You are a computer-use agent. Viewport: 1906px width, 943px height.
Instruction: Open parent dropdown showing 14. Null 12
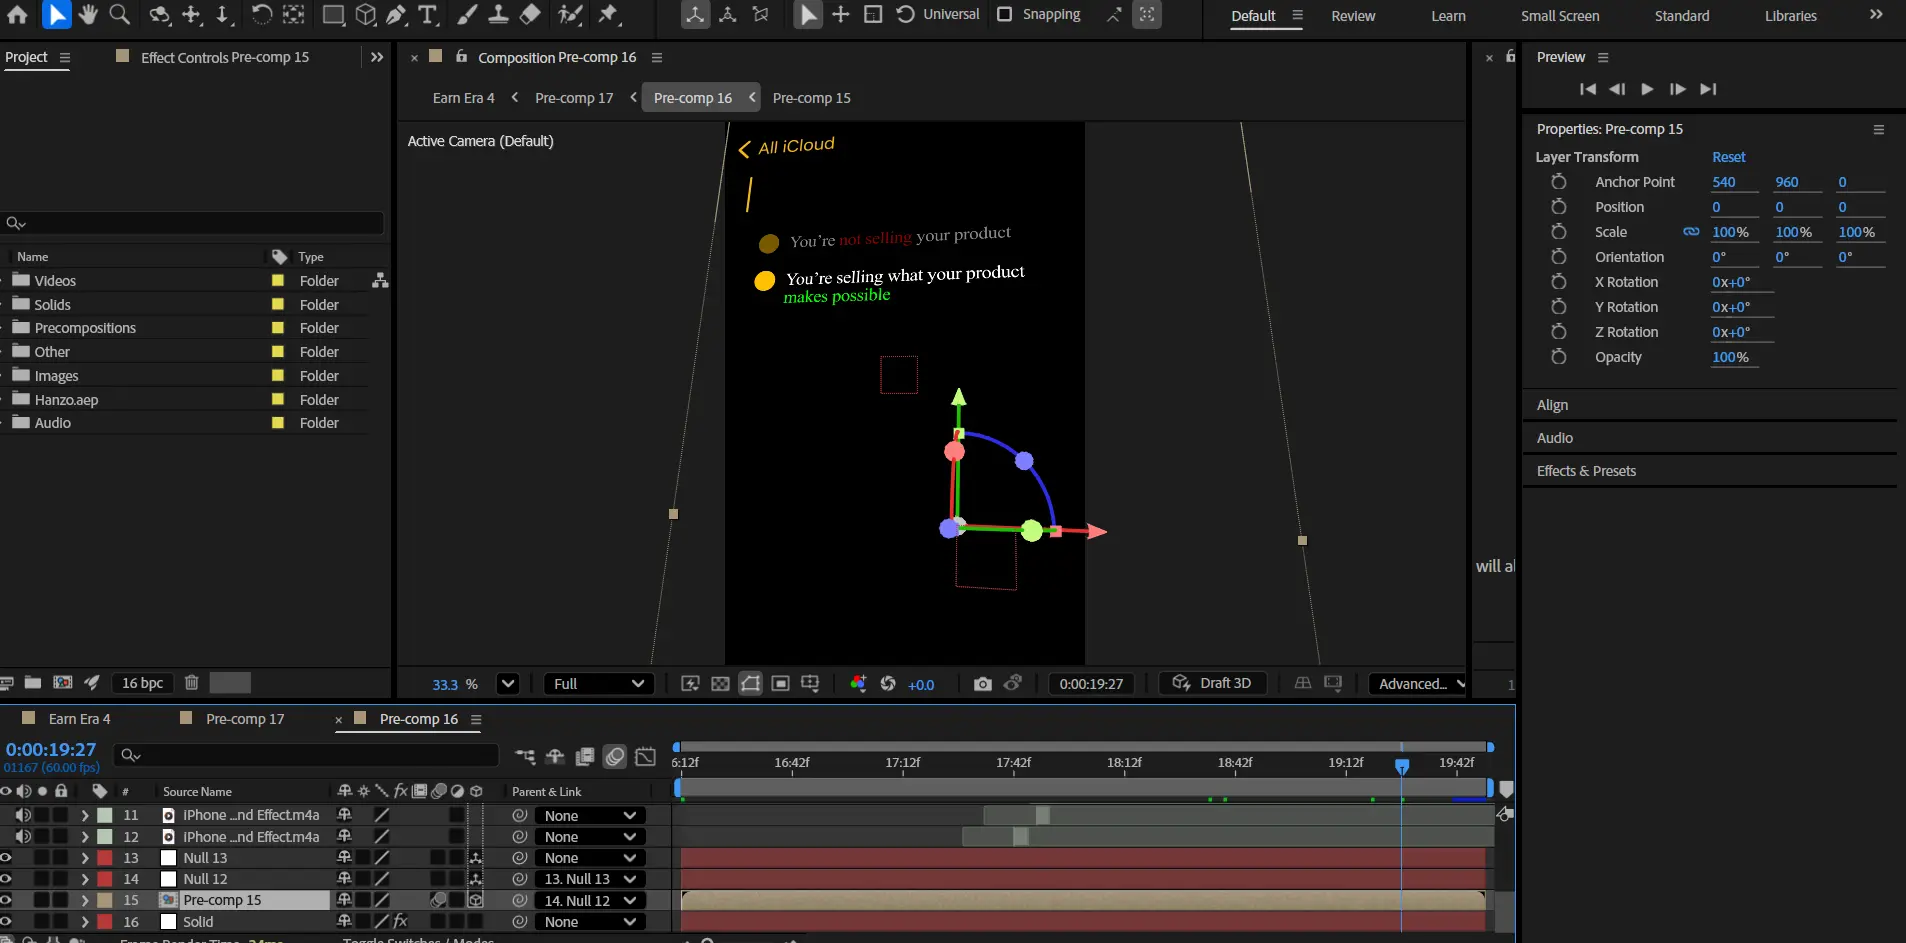[590, 900]
